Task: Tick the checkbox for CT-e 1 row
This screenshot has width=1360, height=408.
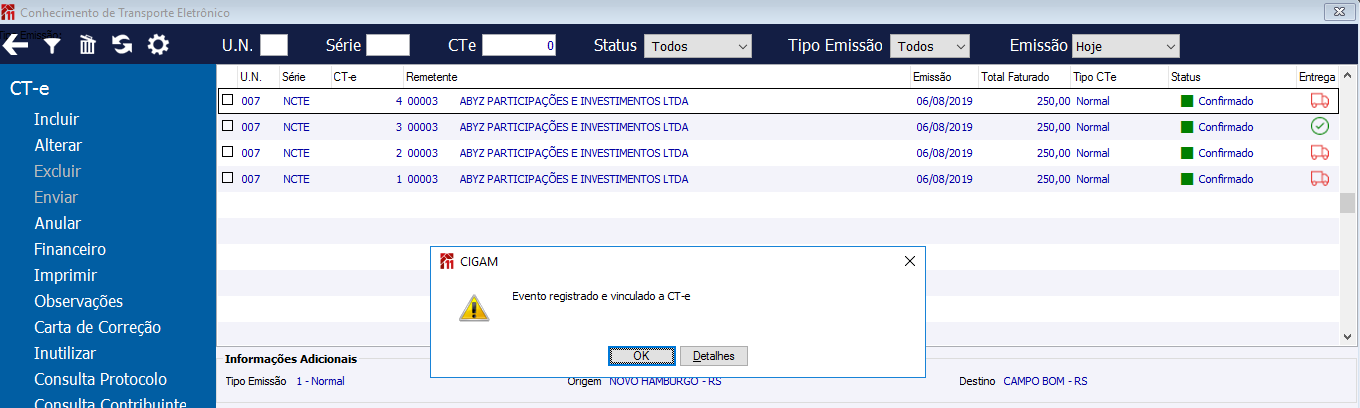Action: [227, 178]
